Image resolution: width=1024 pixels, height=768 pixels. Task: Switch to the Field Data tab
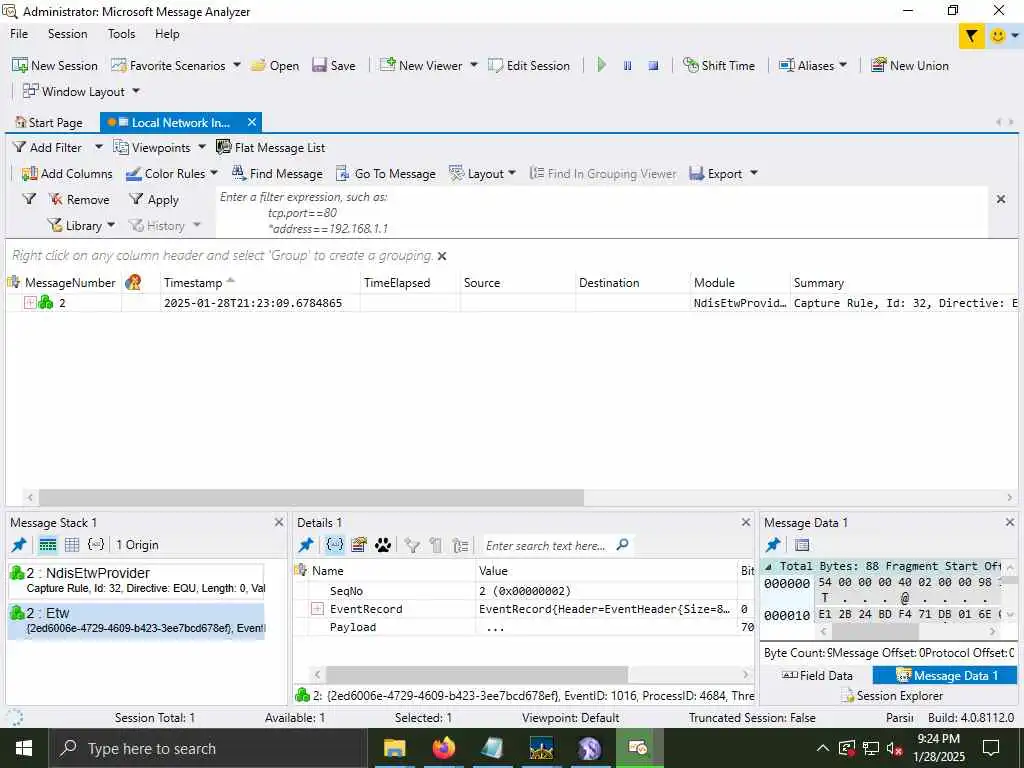tap(816, 676)
